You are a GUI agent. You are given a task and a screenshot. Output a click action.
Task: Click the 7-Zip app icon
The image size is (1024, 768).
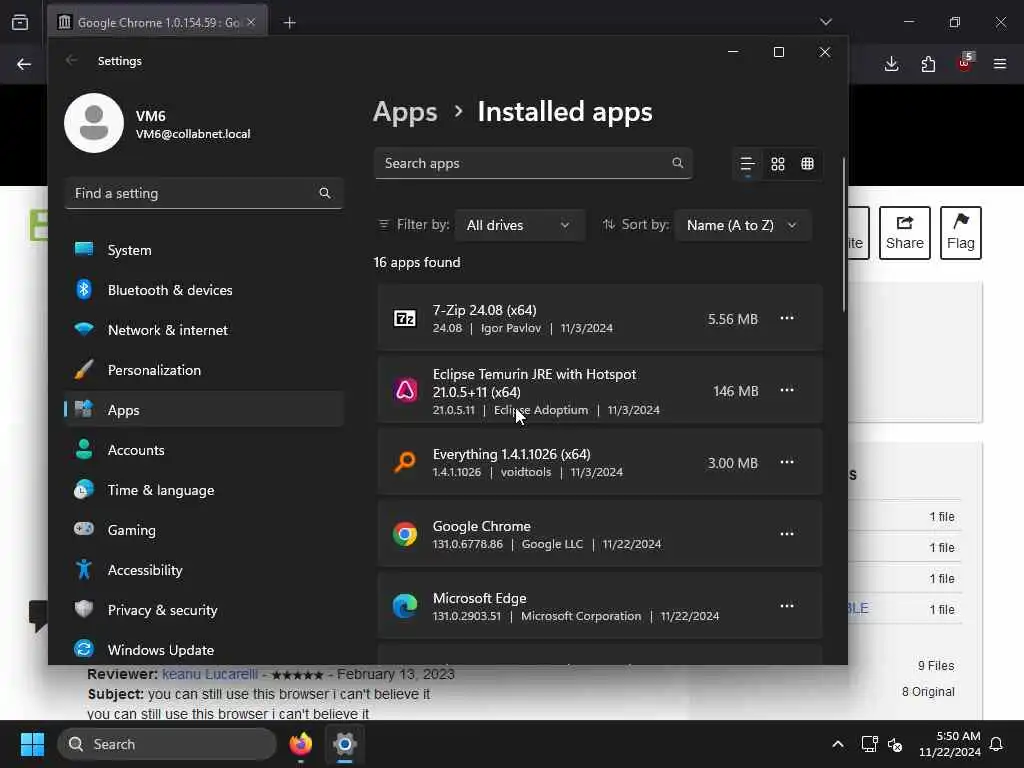405,318
